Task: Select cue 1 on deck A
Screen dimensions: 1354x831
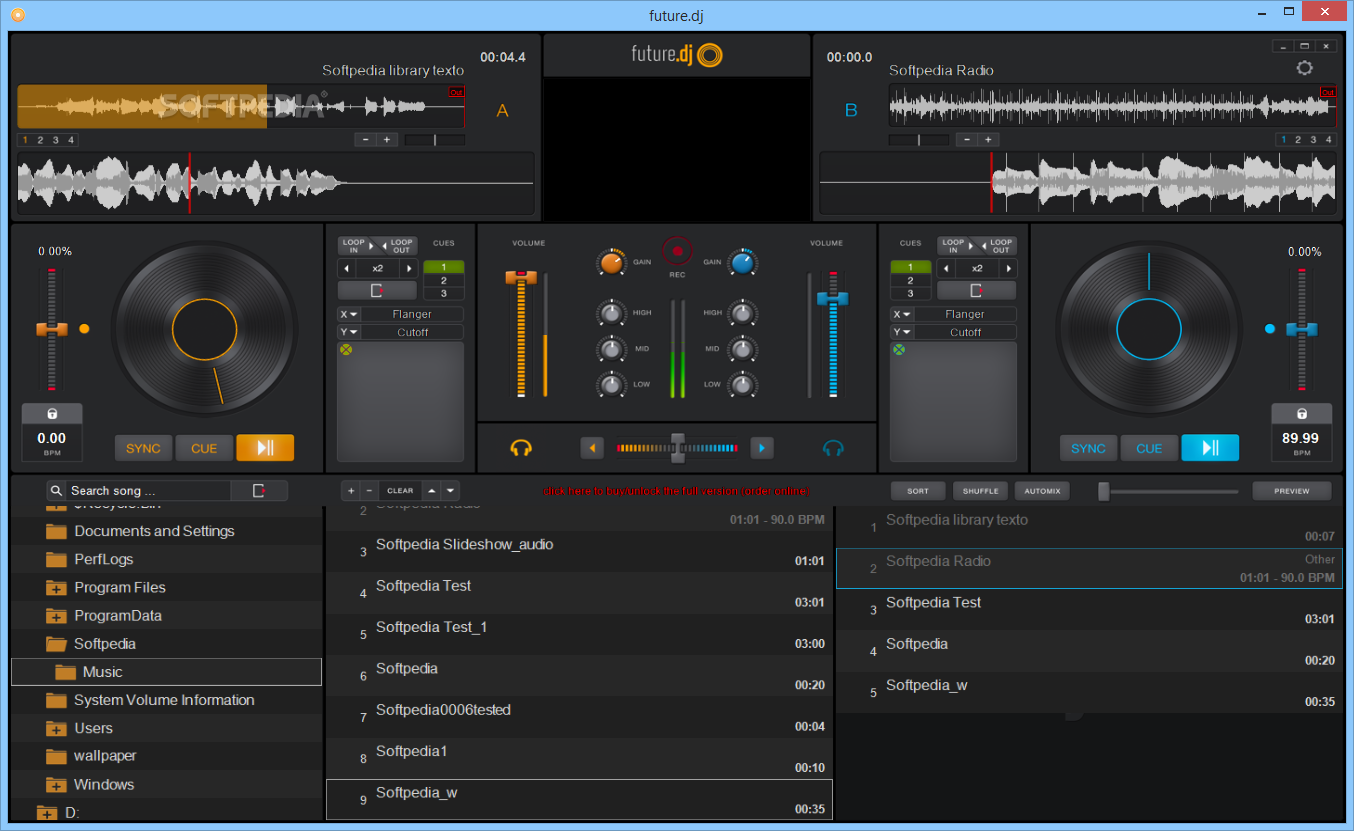Action: point(444,267)
